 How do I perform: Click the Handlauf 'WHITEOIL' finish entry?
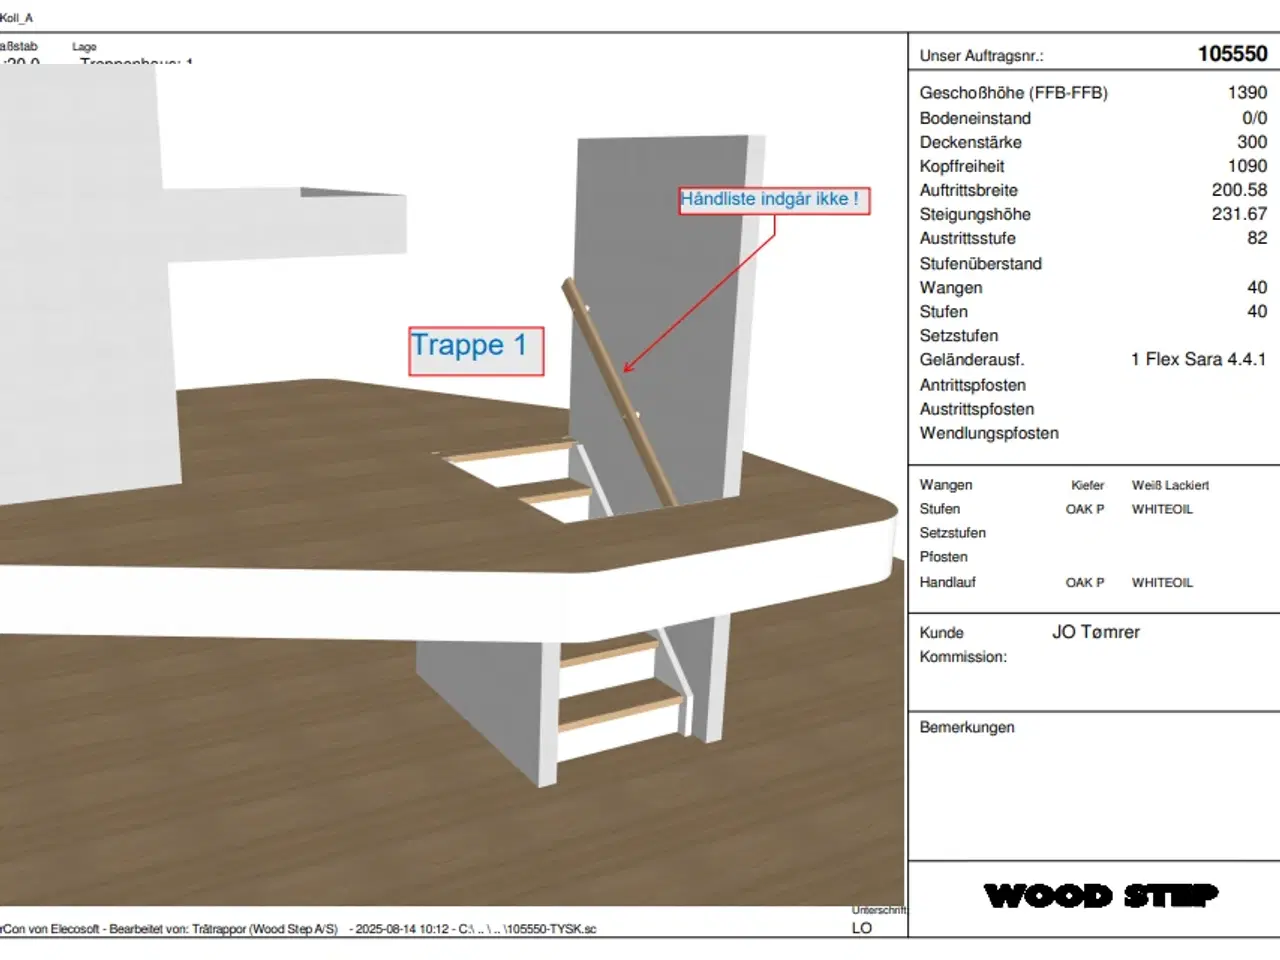(1162, 582)
